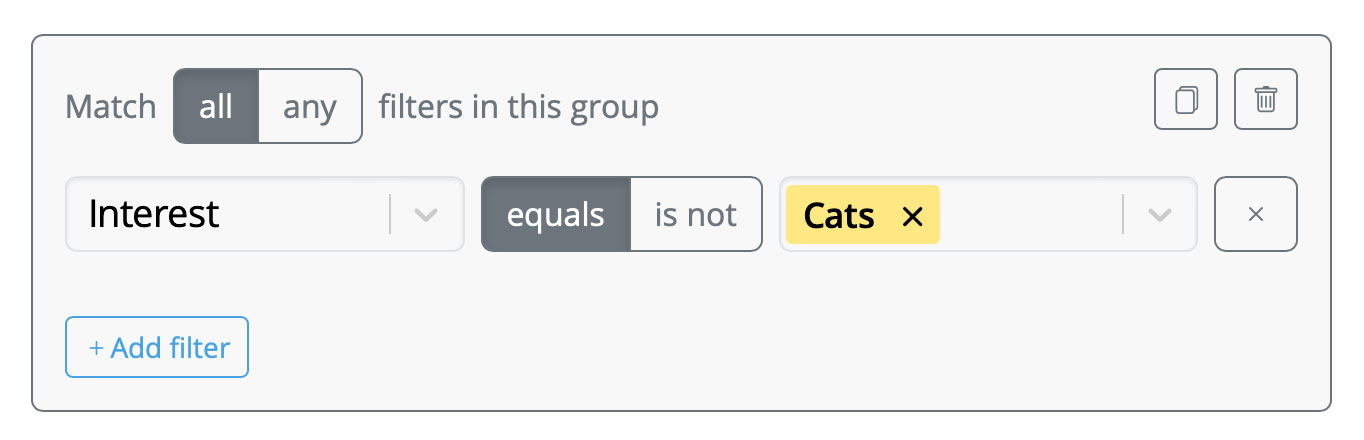Remove the Interest filter row
Image resolution: width=1364 pixels, height=440 pixels.
1256,214
